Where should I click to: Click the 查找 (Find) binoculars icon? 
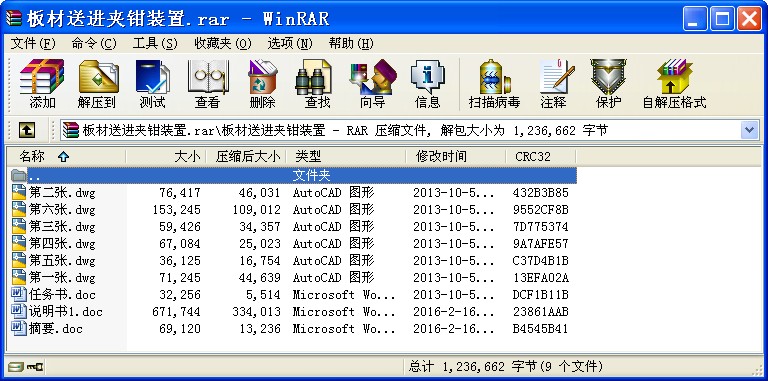(x=313, y=77)
